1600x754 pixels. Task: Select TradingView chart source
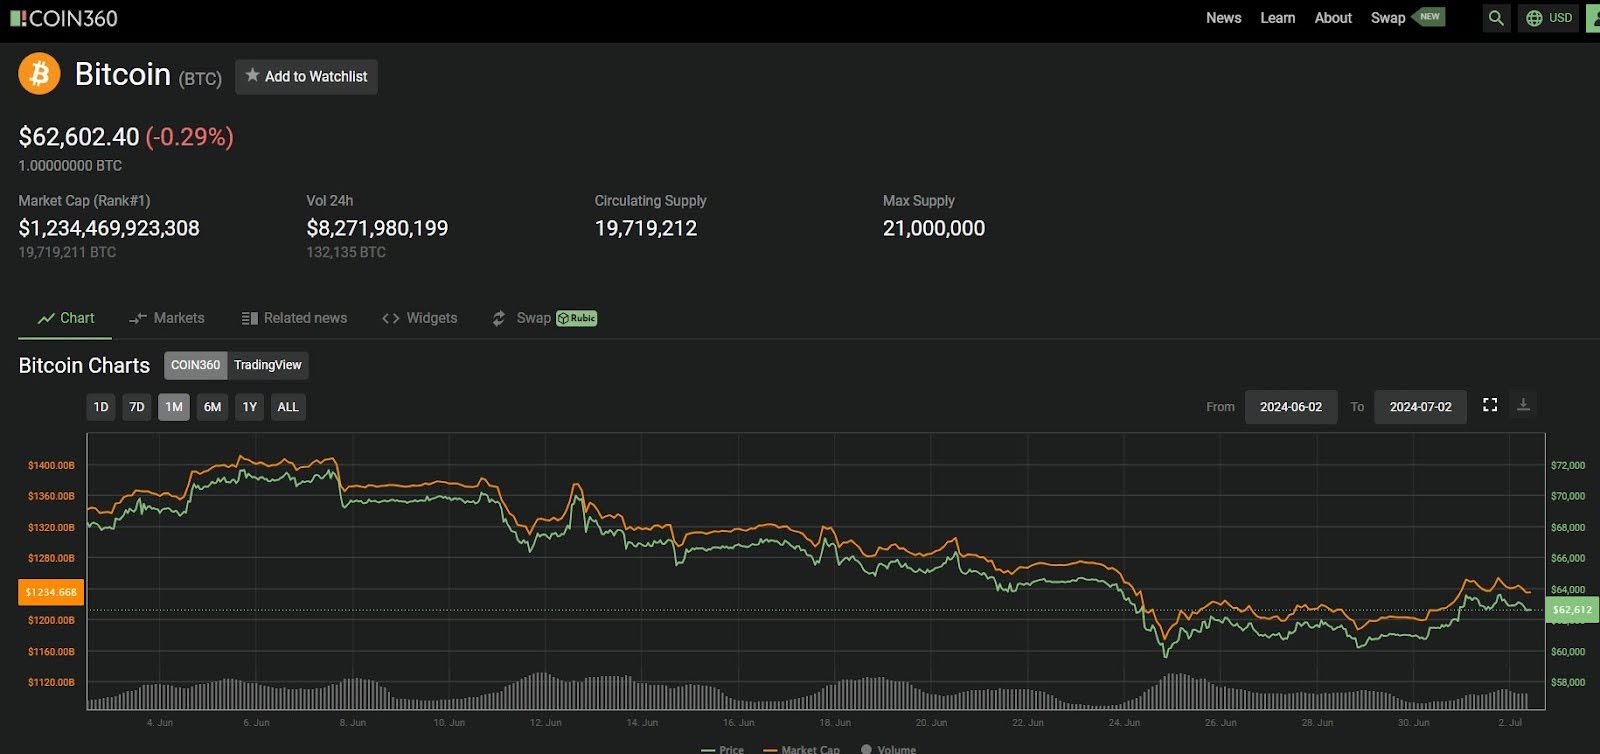pos(268,365)
